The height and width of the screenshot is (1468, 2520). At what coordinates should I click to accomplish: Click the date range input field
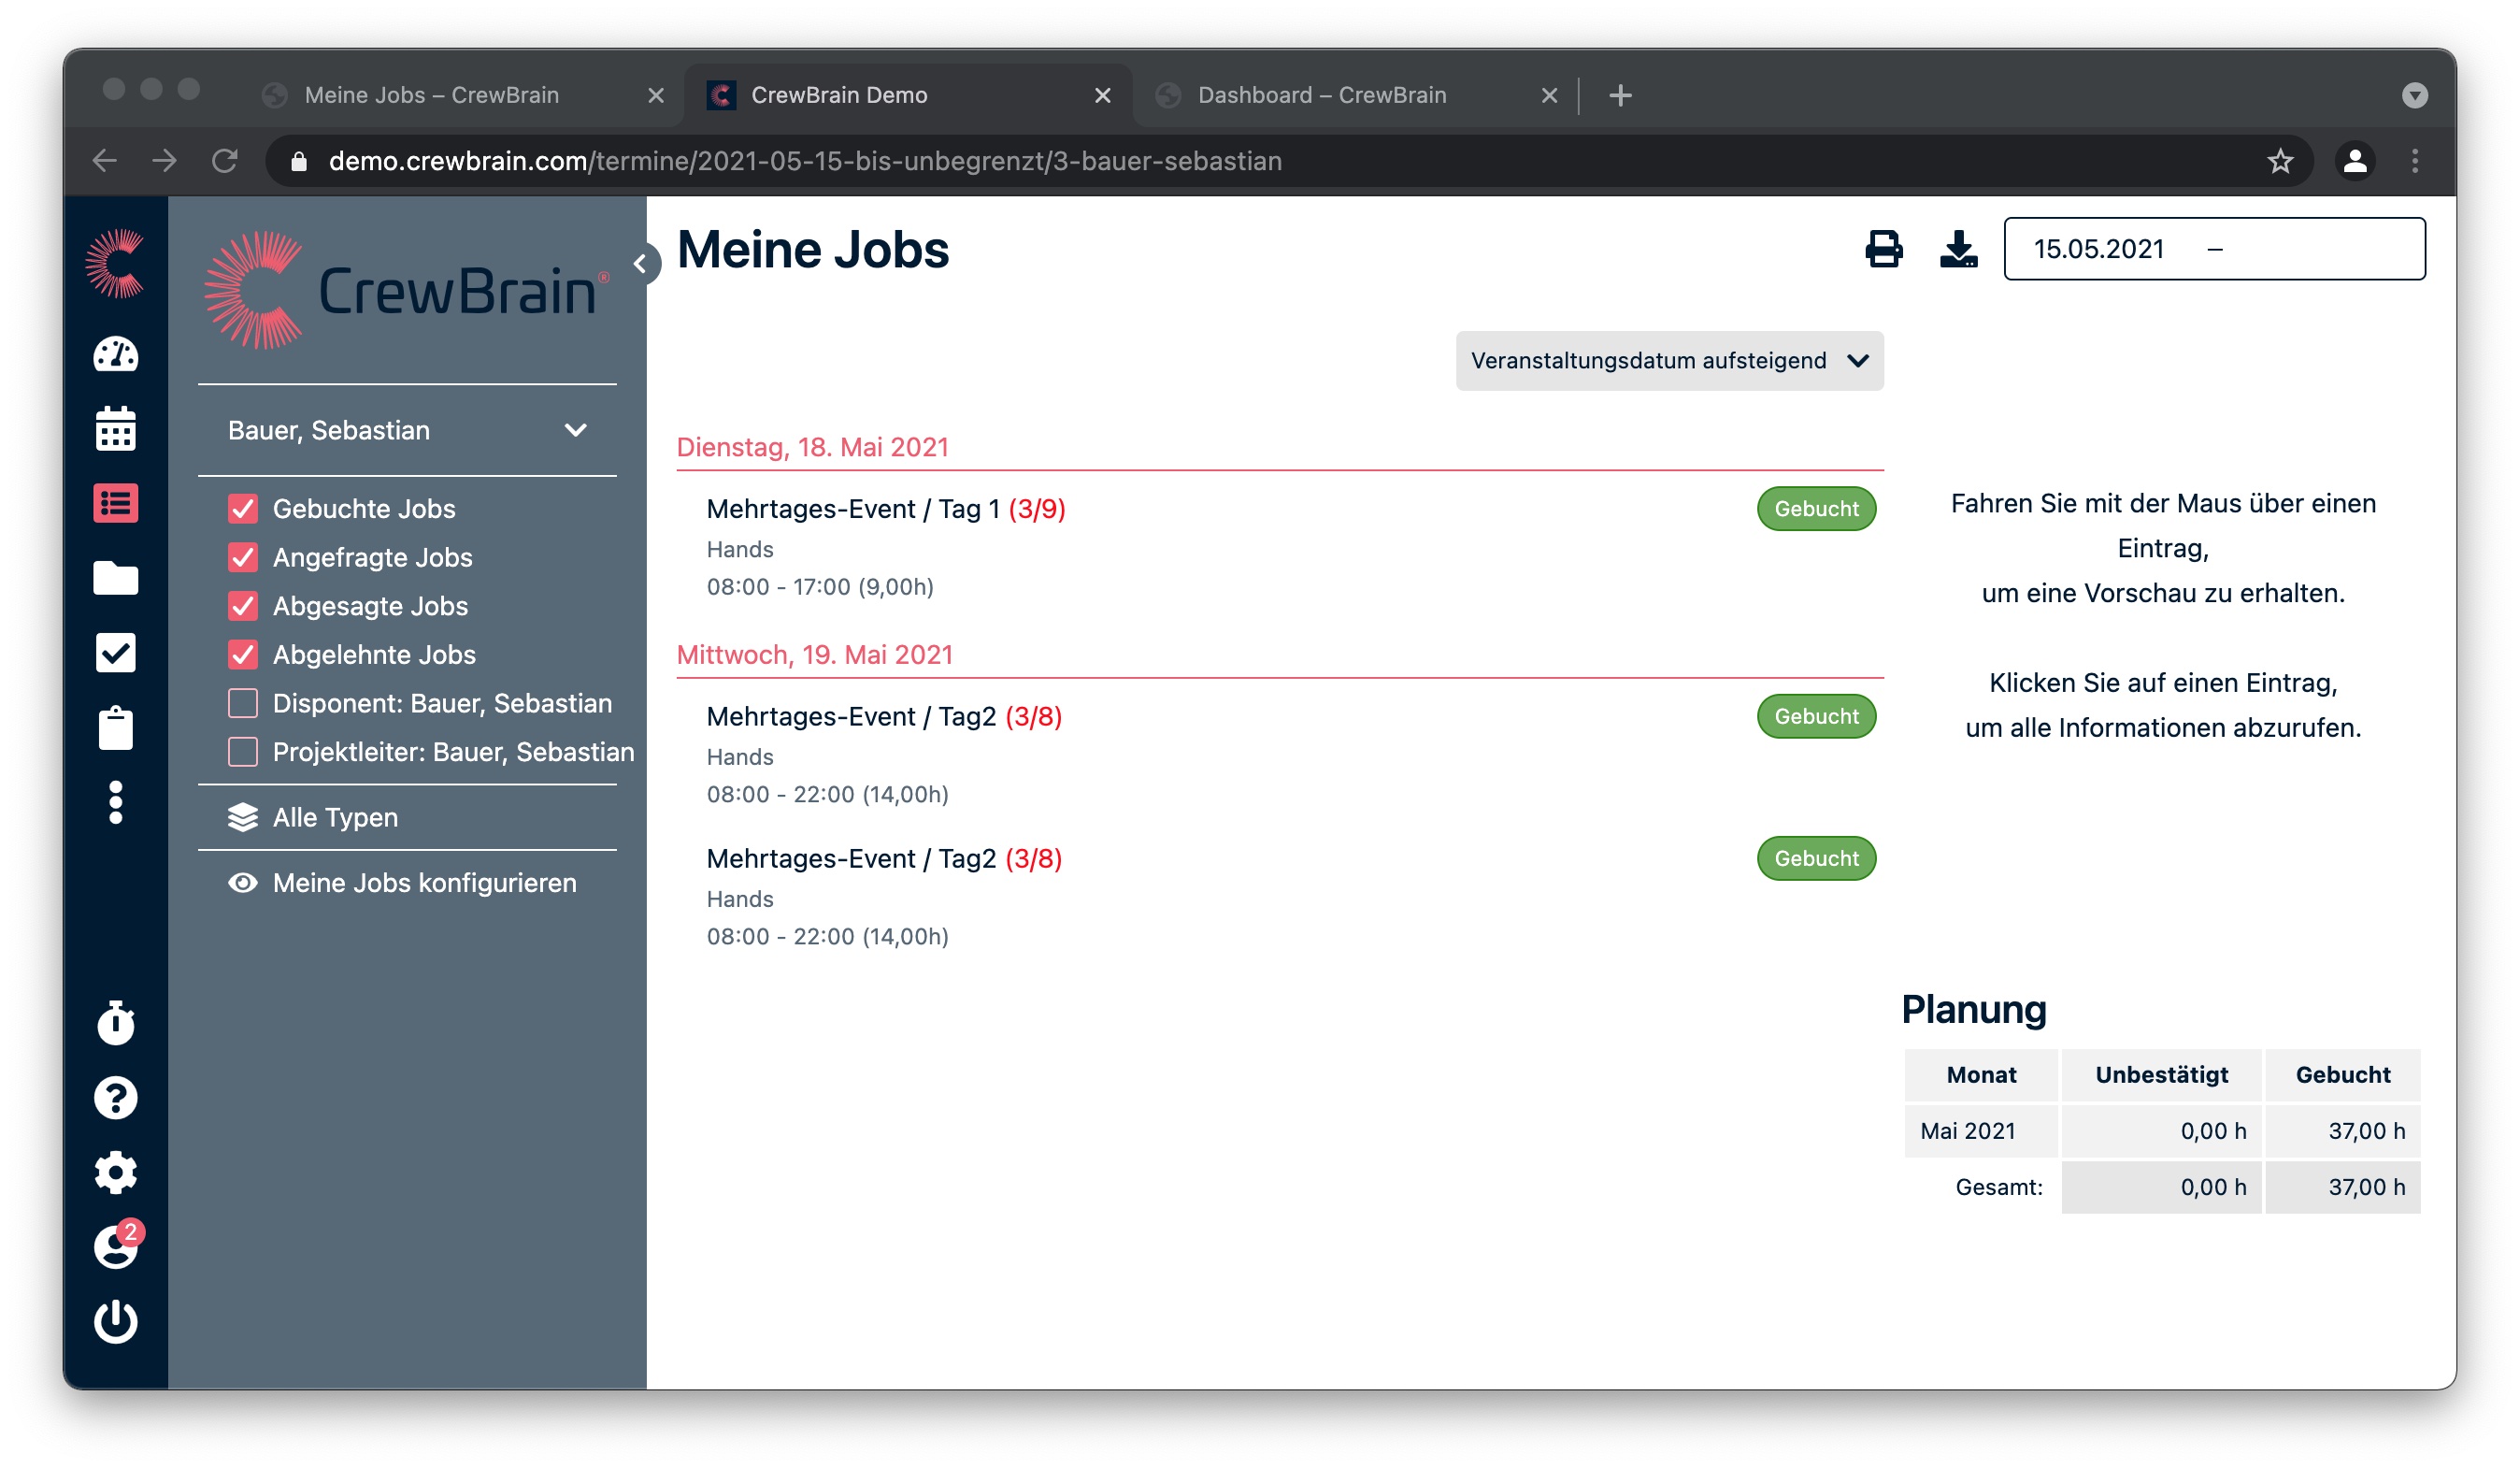pyautogui.click(x=2213, y=249)
